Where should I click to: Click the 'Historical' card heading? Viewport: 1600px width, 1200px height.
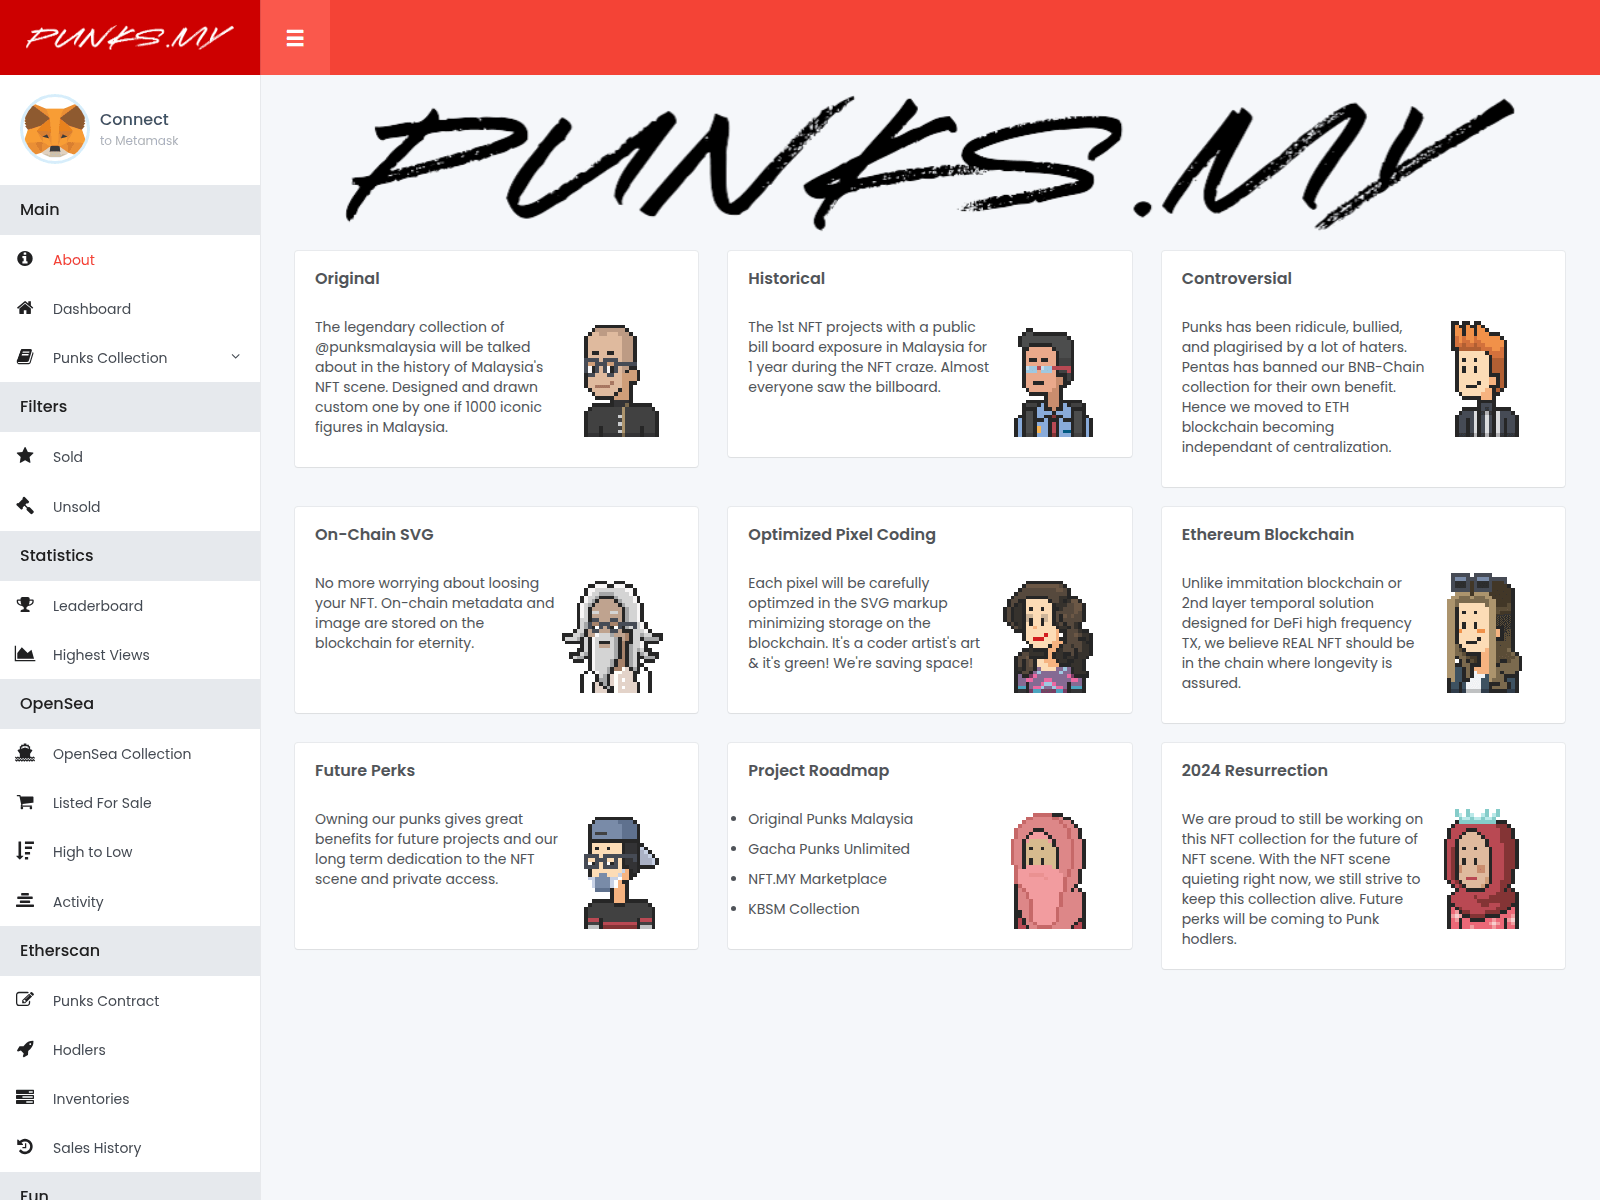[786, 278]
